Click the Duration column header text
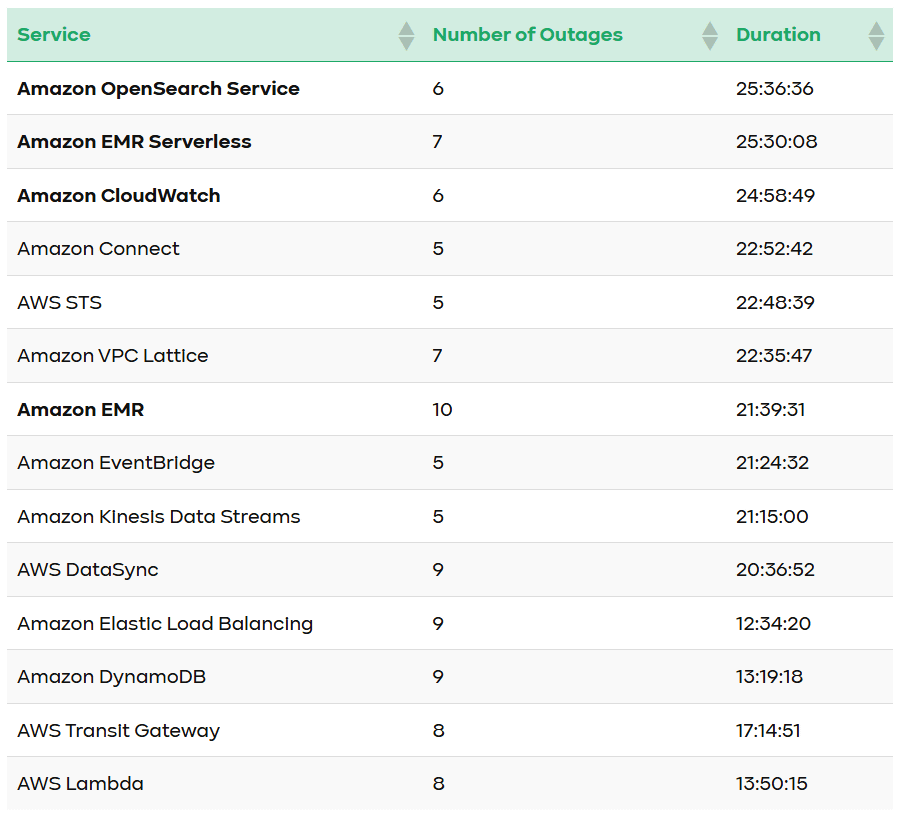The image size is (903, 837). click(x=778, y=35)
